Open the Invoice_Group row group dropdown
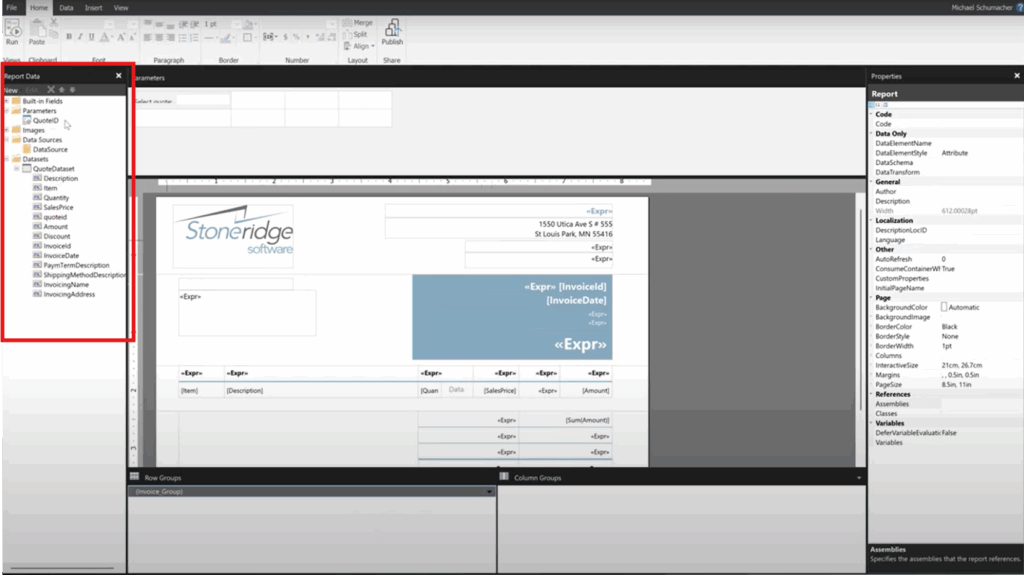This screenshot has height=575, width=1024. [x=489, y=491]
